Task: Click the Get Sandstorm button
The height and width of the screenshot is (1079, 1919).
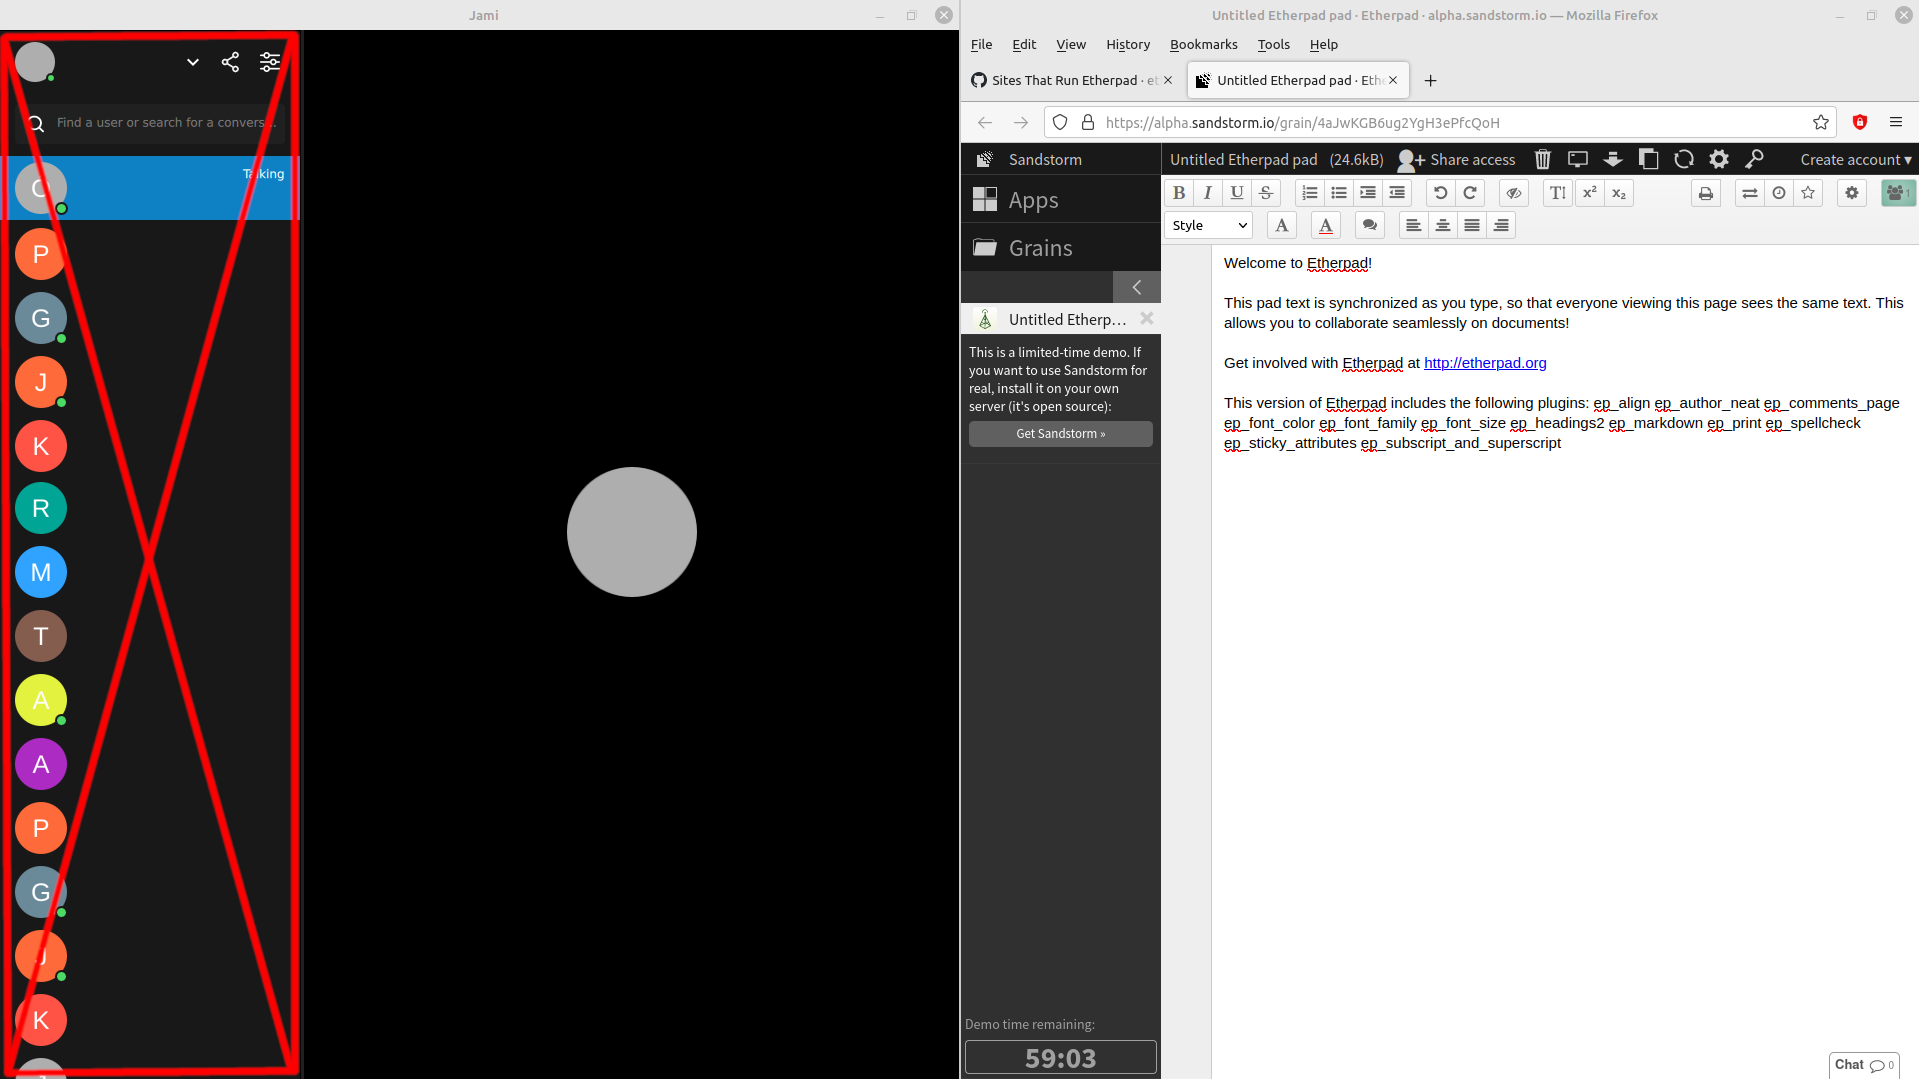Action: point(1060,434)
